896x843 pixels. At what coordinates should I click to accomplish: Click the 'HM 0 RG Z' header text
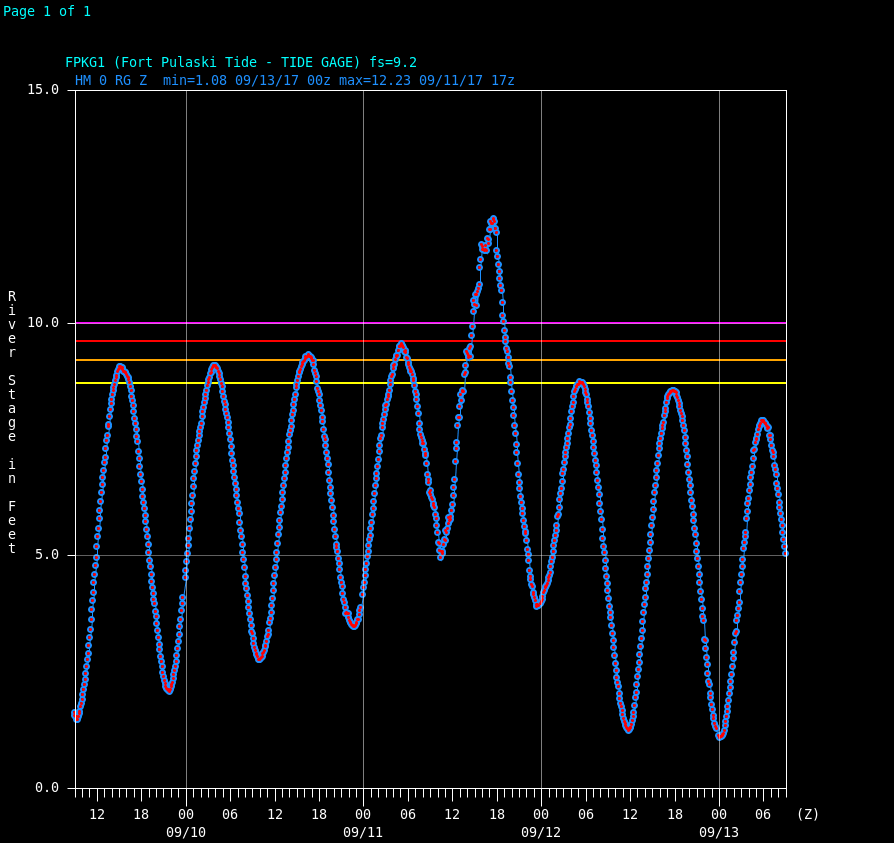tap(111, 81)
